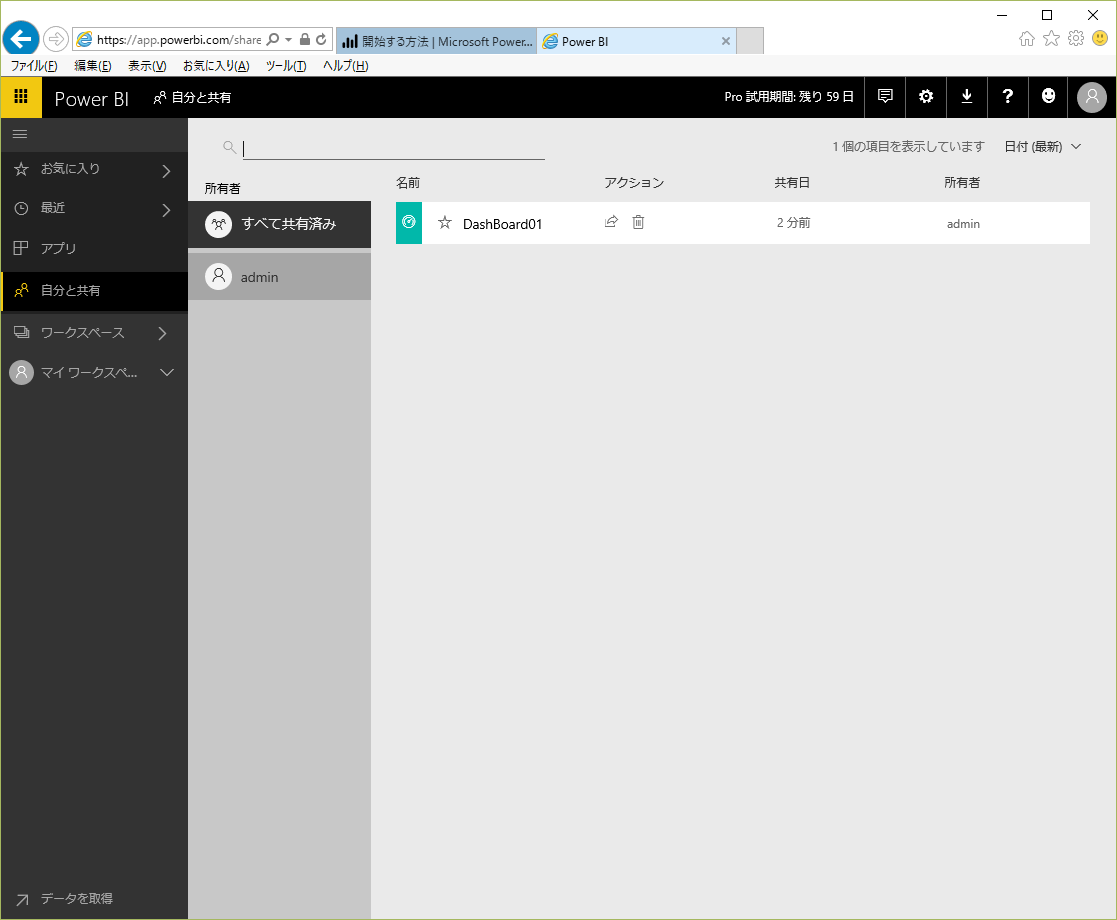Open the ヘルプ(H) menu
The height and width of the screenshot is (920, 1117).
coord(346,66)
